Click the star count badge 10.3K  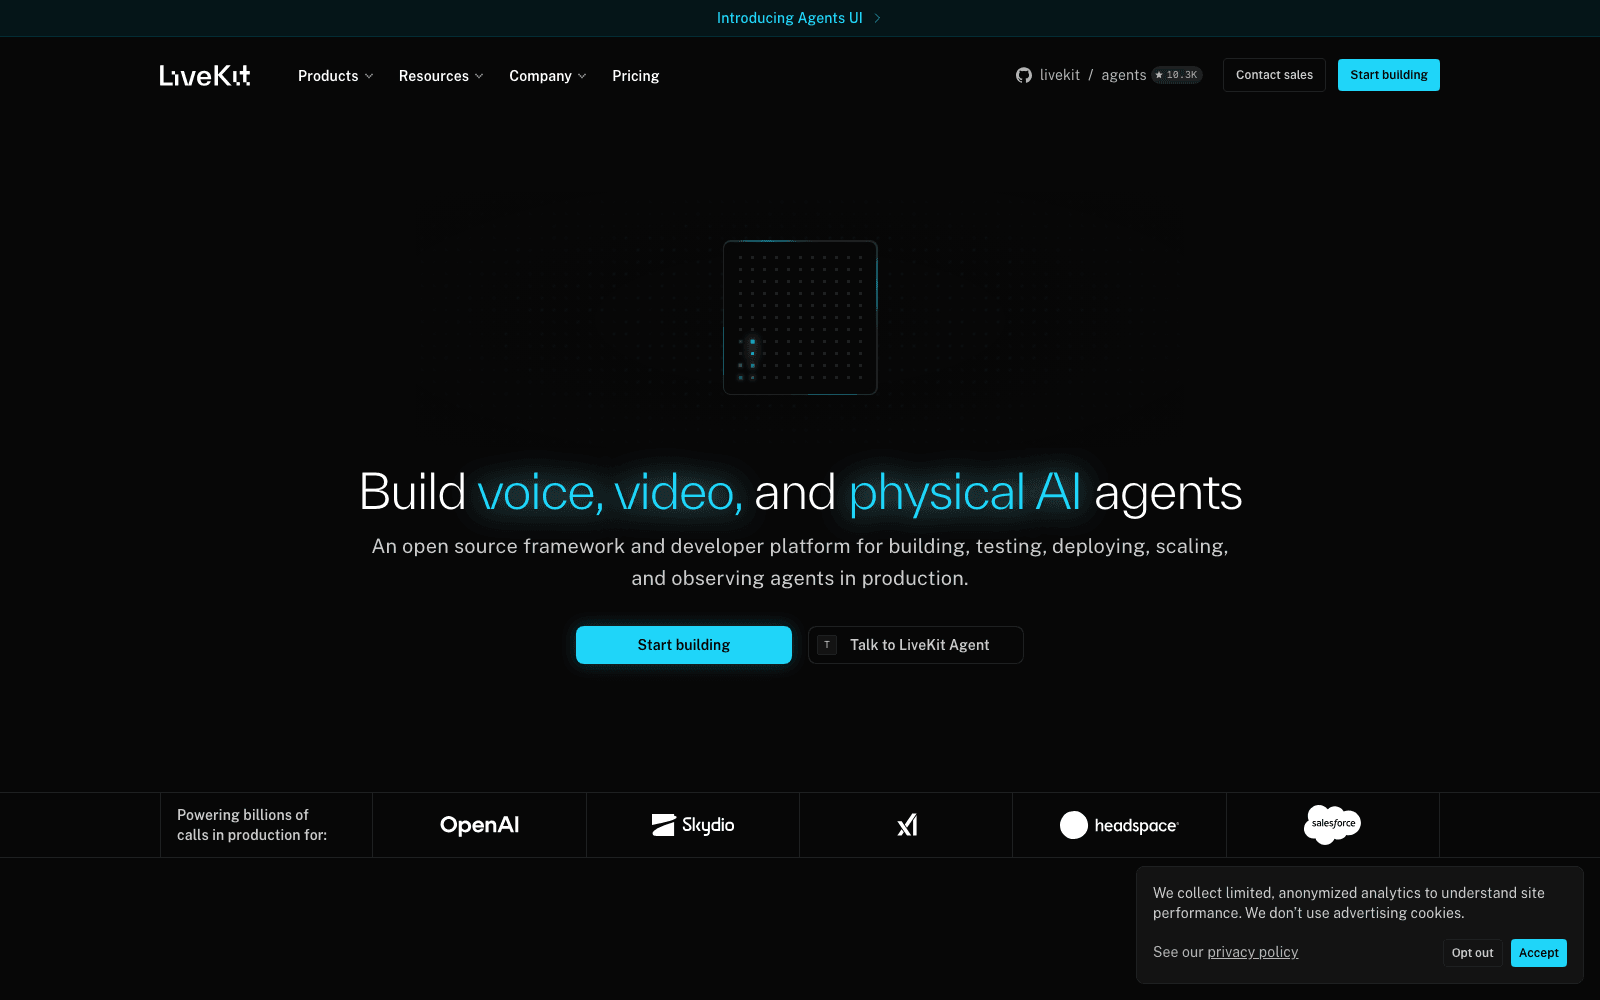click(x=1177, y=75)
